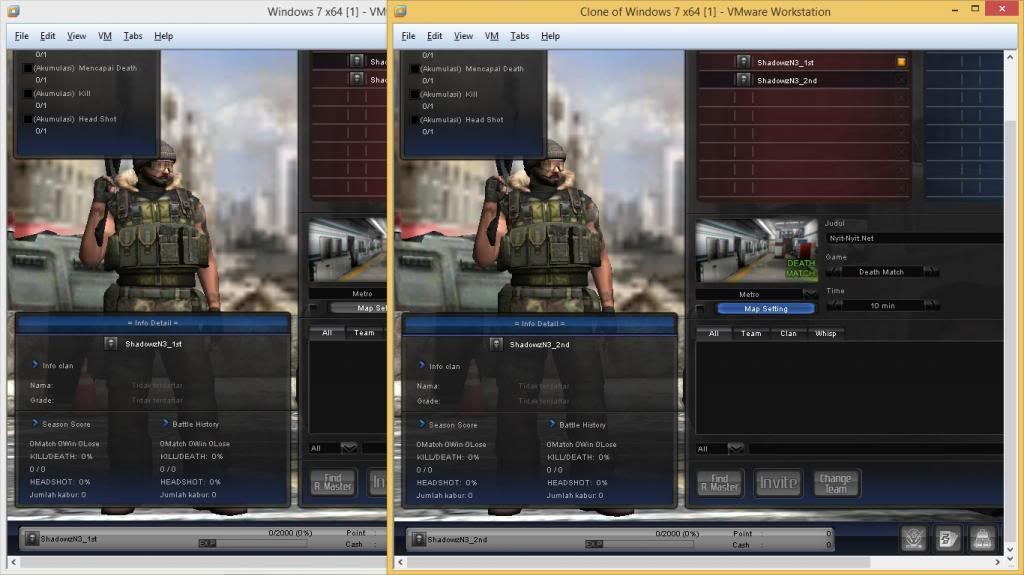Image resolution: width=1024 pixels, height=575 pixels.
Task: Toggle Kill mission checkbox in Clone window
Action: coord(414,94)
